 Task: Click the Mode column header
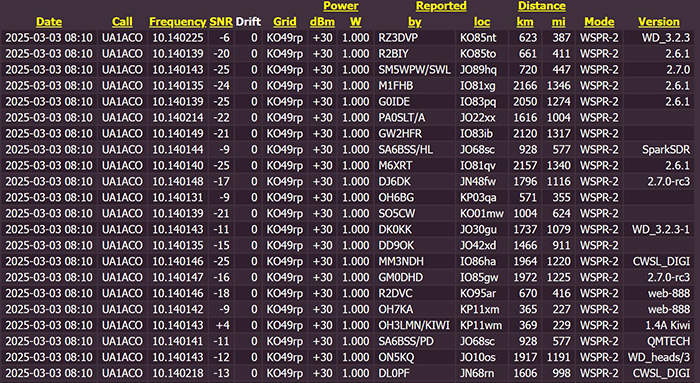(599, 22)
